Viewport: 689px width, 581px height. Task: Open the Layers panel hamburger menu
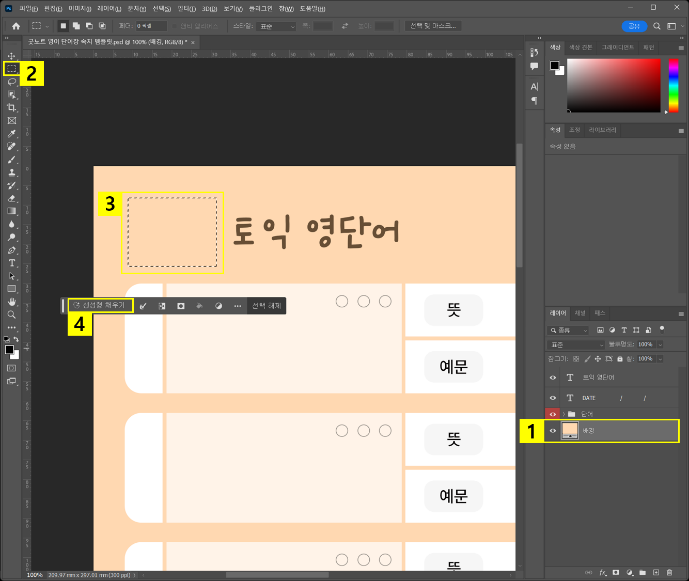pos(681,314)
